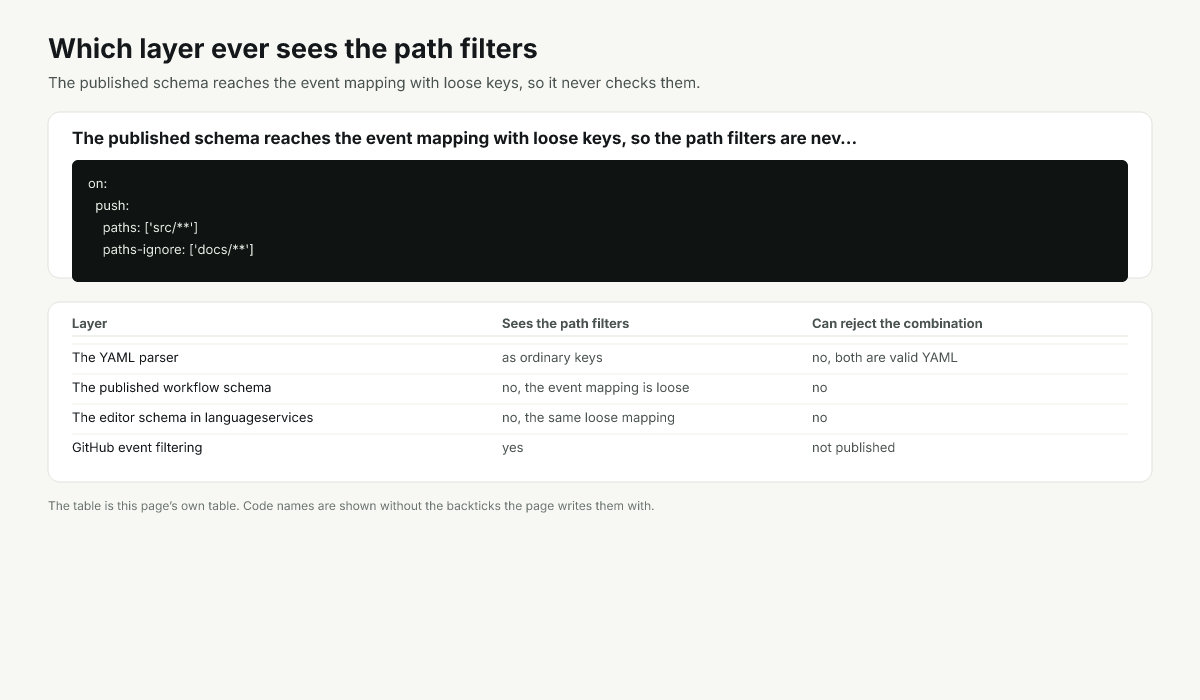Click the "no" cell in the editor schema row
The width and height of the screenshot is (1200, 700).
pos(820,418)
